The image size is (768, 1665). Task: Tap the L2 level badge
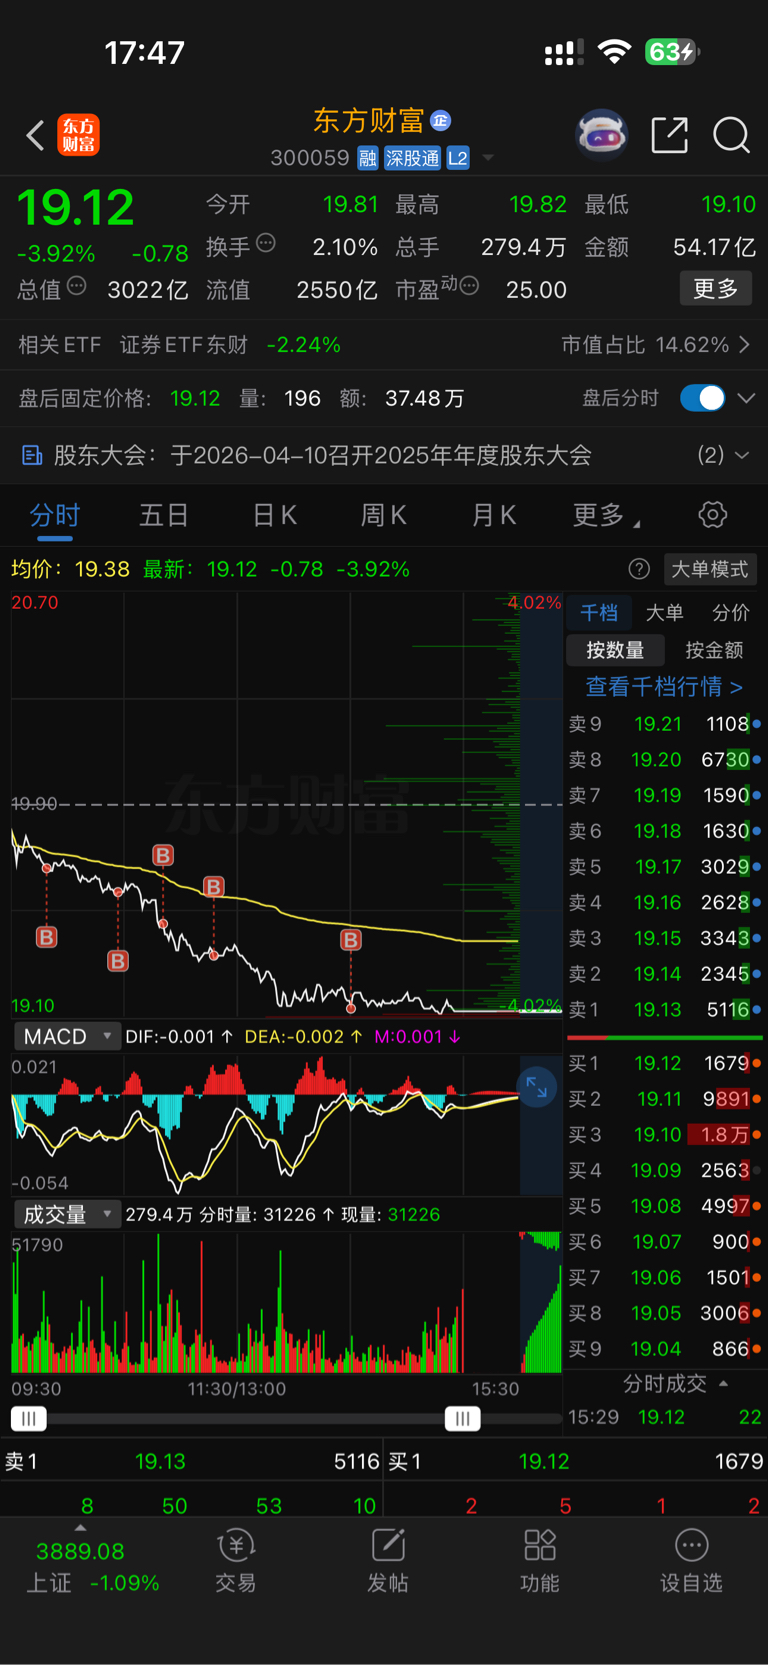point(458,158)
